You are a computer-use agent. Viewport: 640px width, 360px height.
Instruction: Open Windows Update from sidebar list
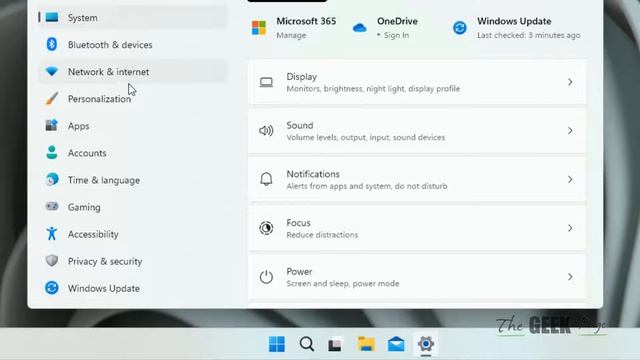(x=132, y=288)
